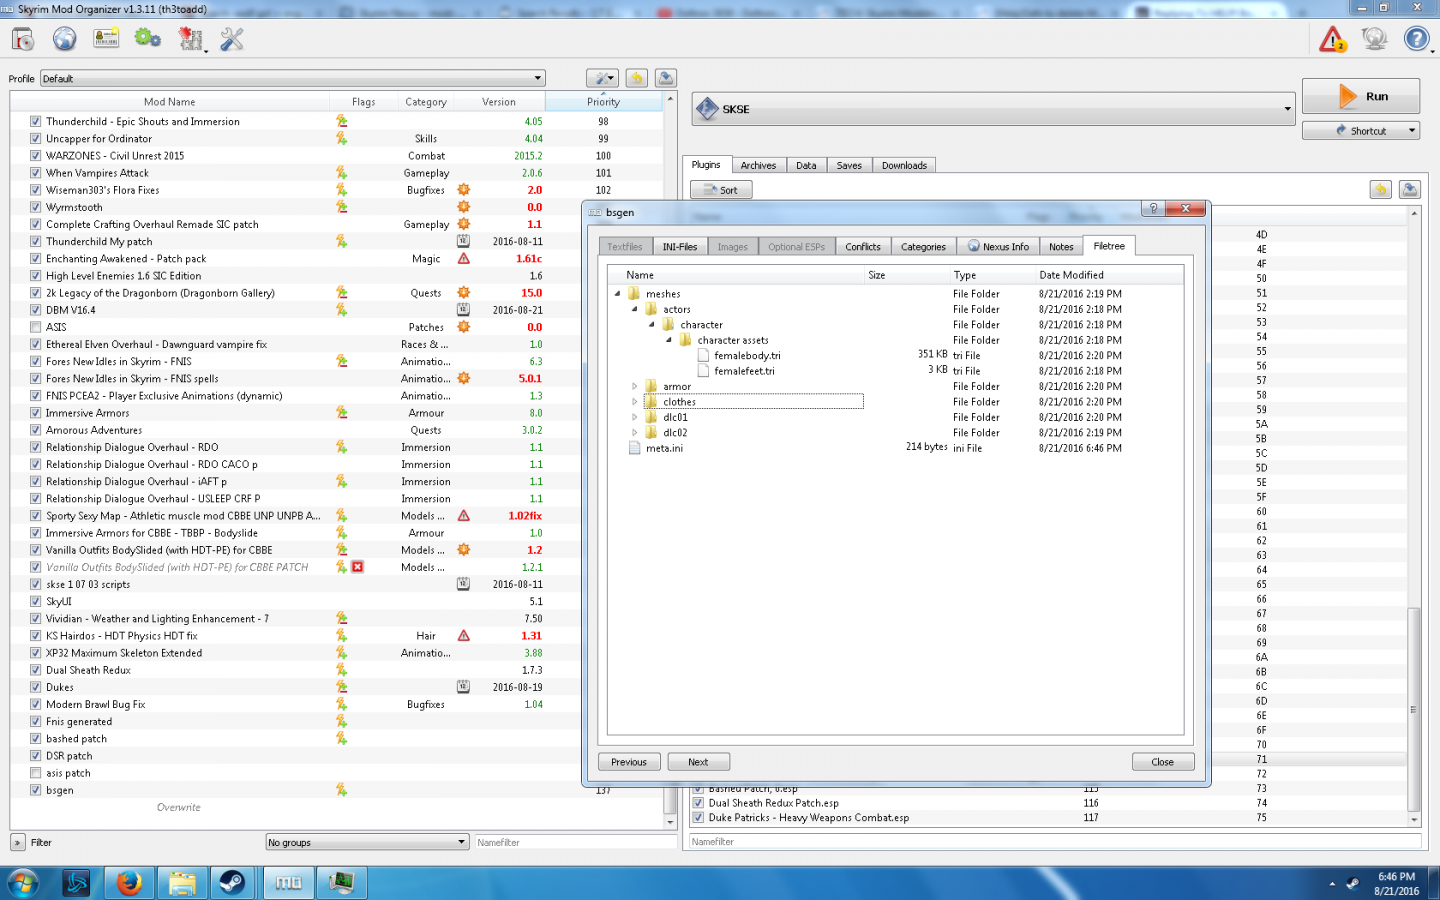Click orange gear flag of Wyrmstooth
This screenshot has height=900, width=1440.
click(463, 207)
